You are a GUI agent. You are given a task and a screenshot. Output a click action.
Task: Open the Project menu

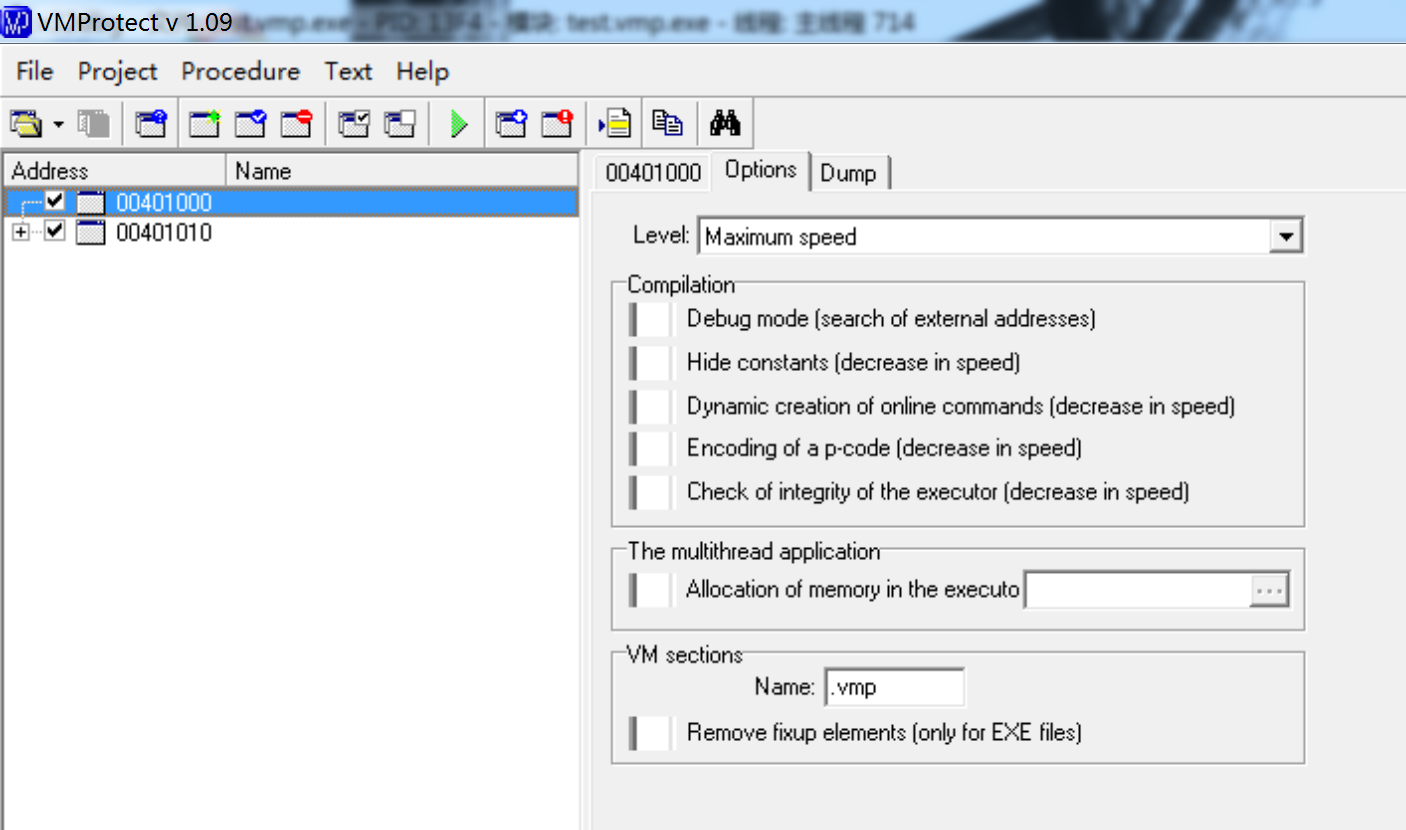118,72
